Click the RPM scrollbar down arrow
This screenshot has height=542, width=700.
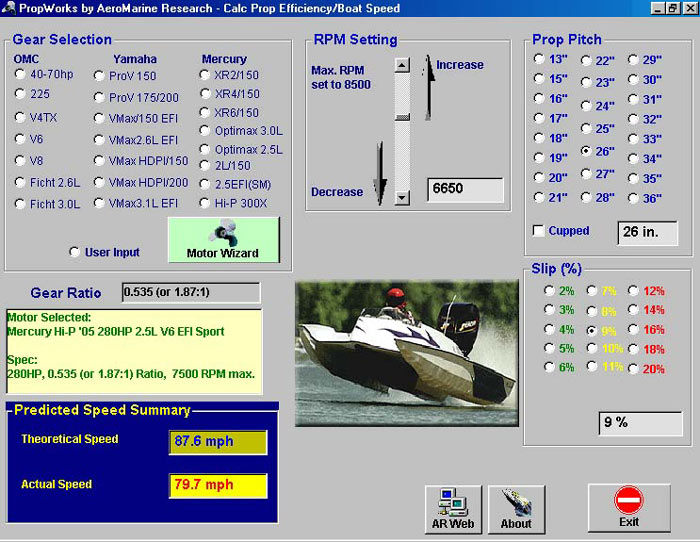[x=402, y=197]
